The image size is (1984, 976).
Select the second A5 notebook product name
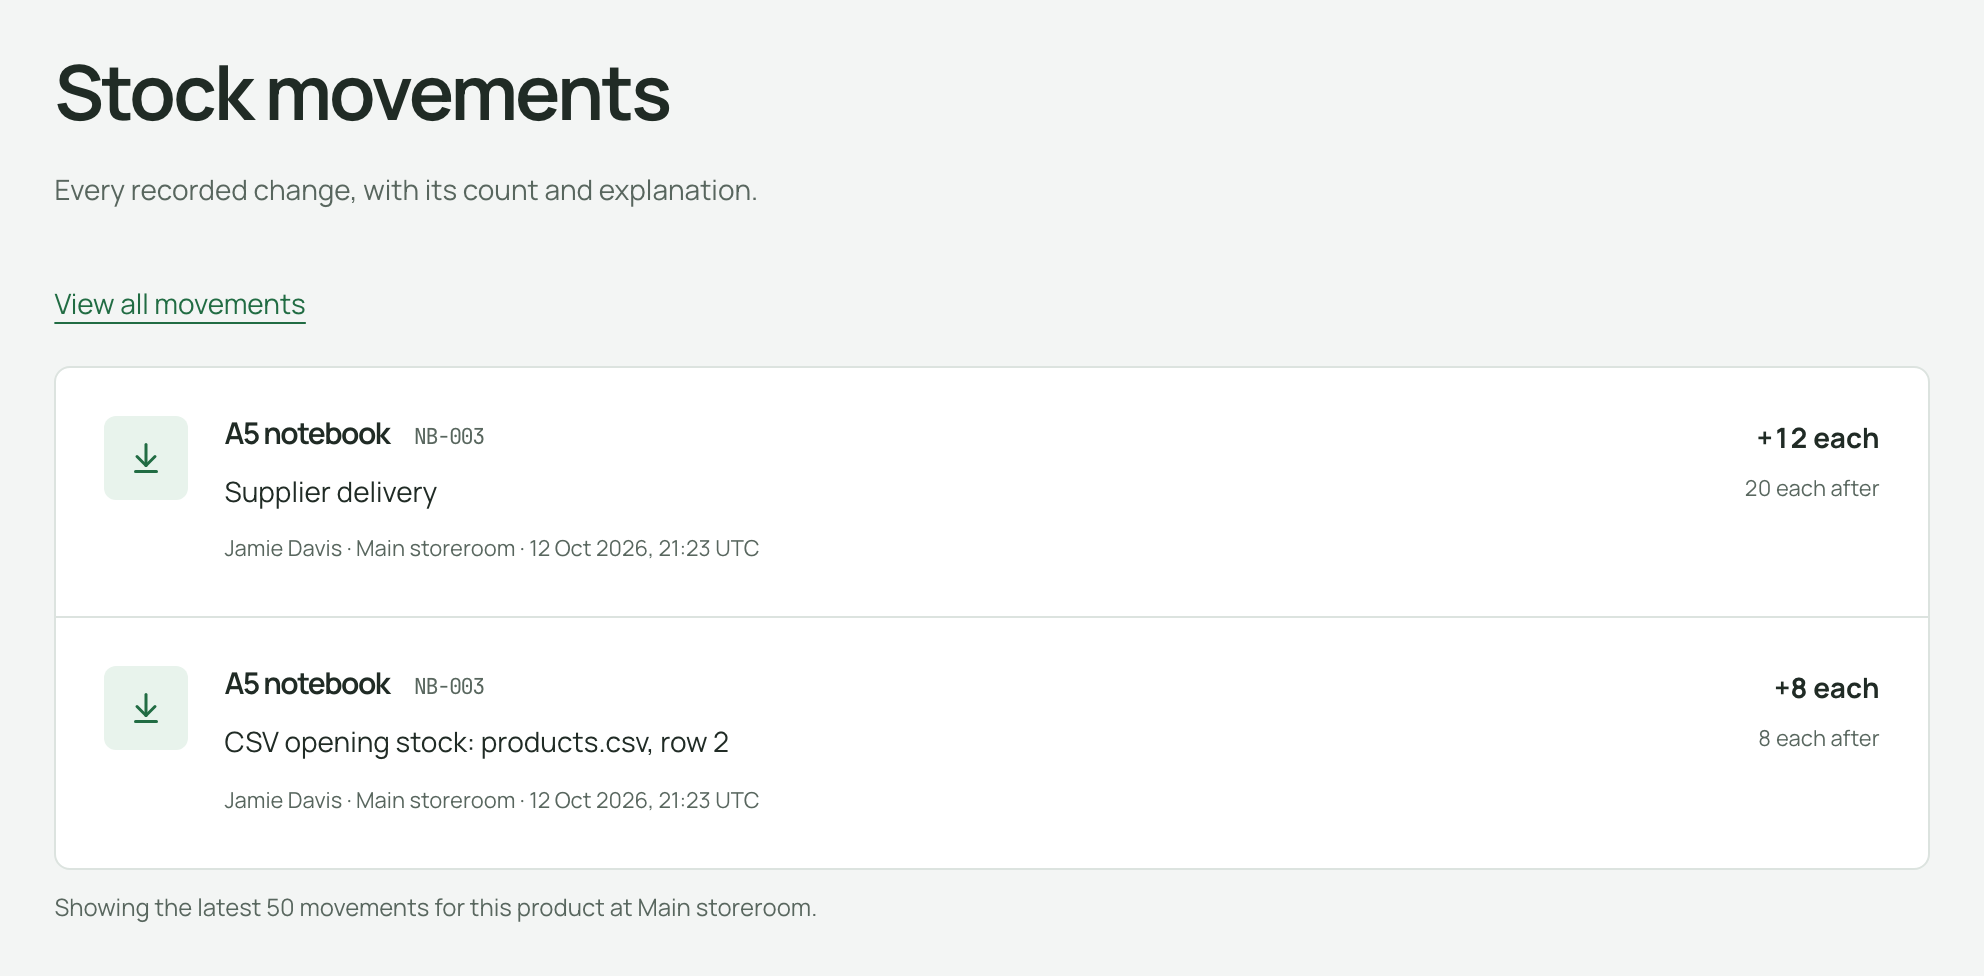[x=307, y=684]
